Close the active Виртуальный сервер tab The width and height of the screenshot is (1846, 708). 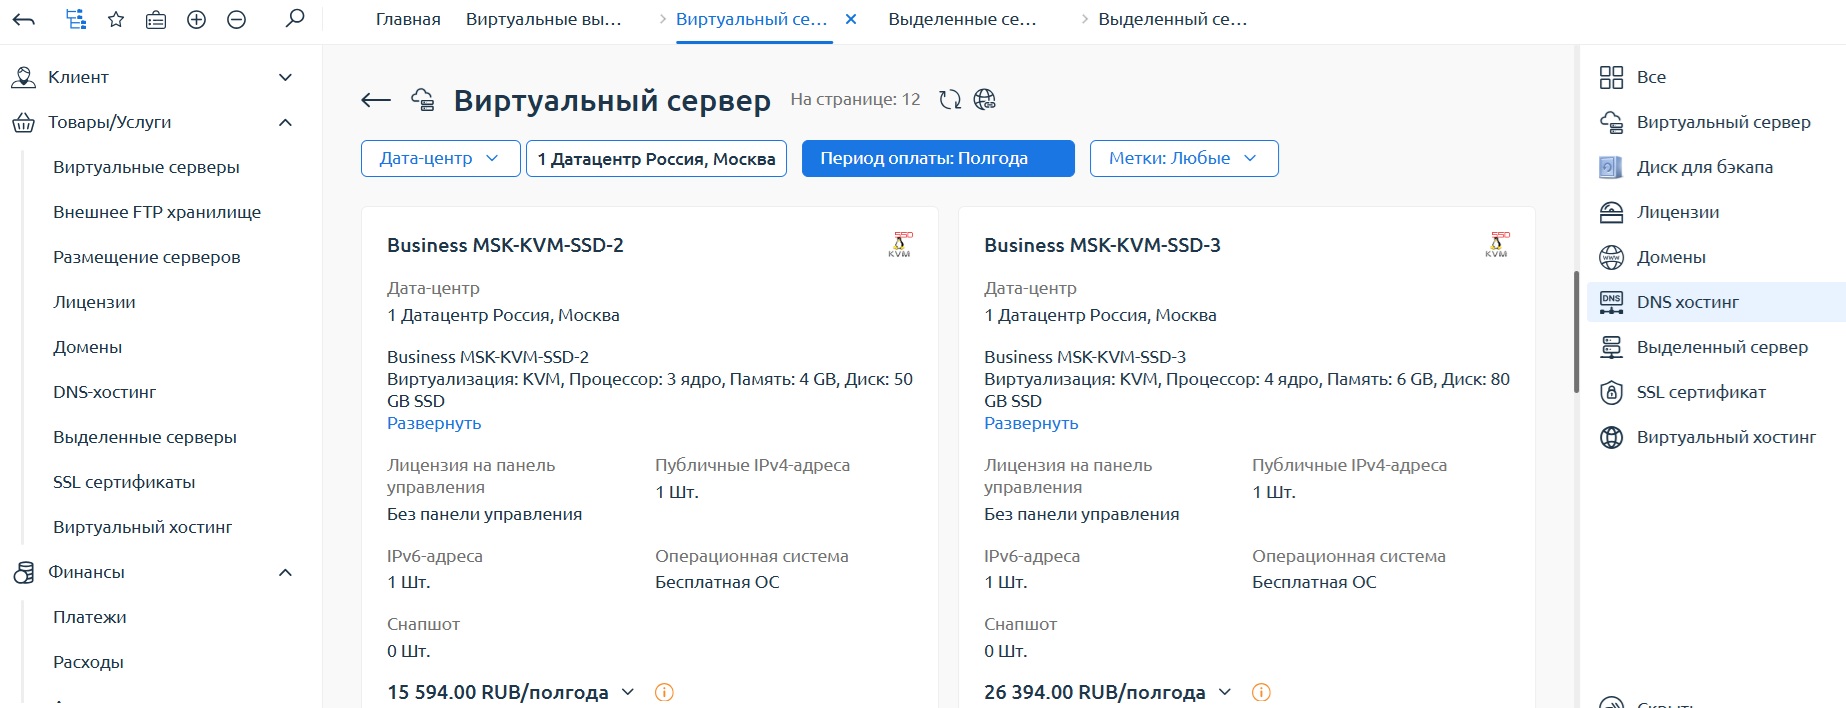point(851,19)
